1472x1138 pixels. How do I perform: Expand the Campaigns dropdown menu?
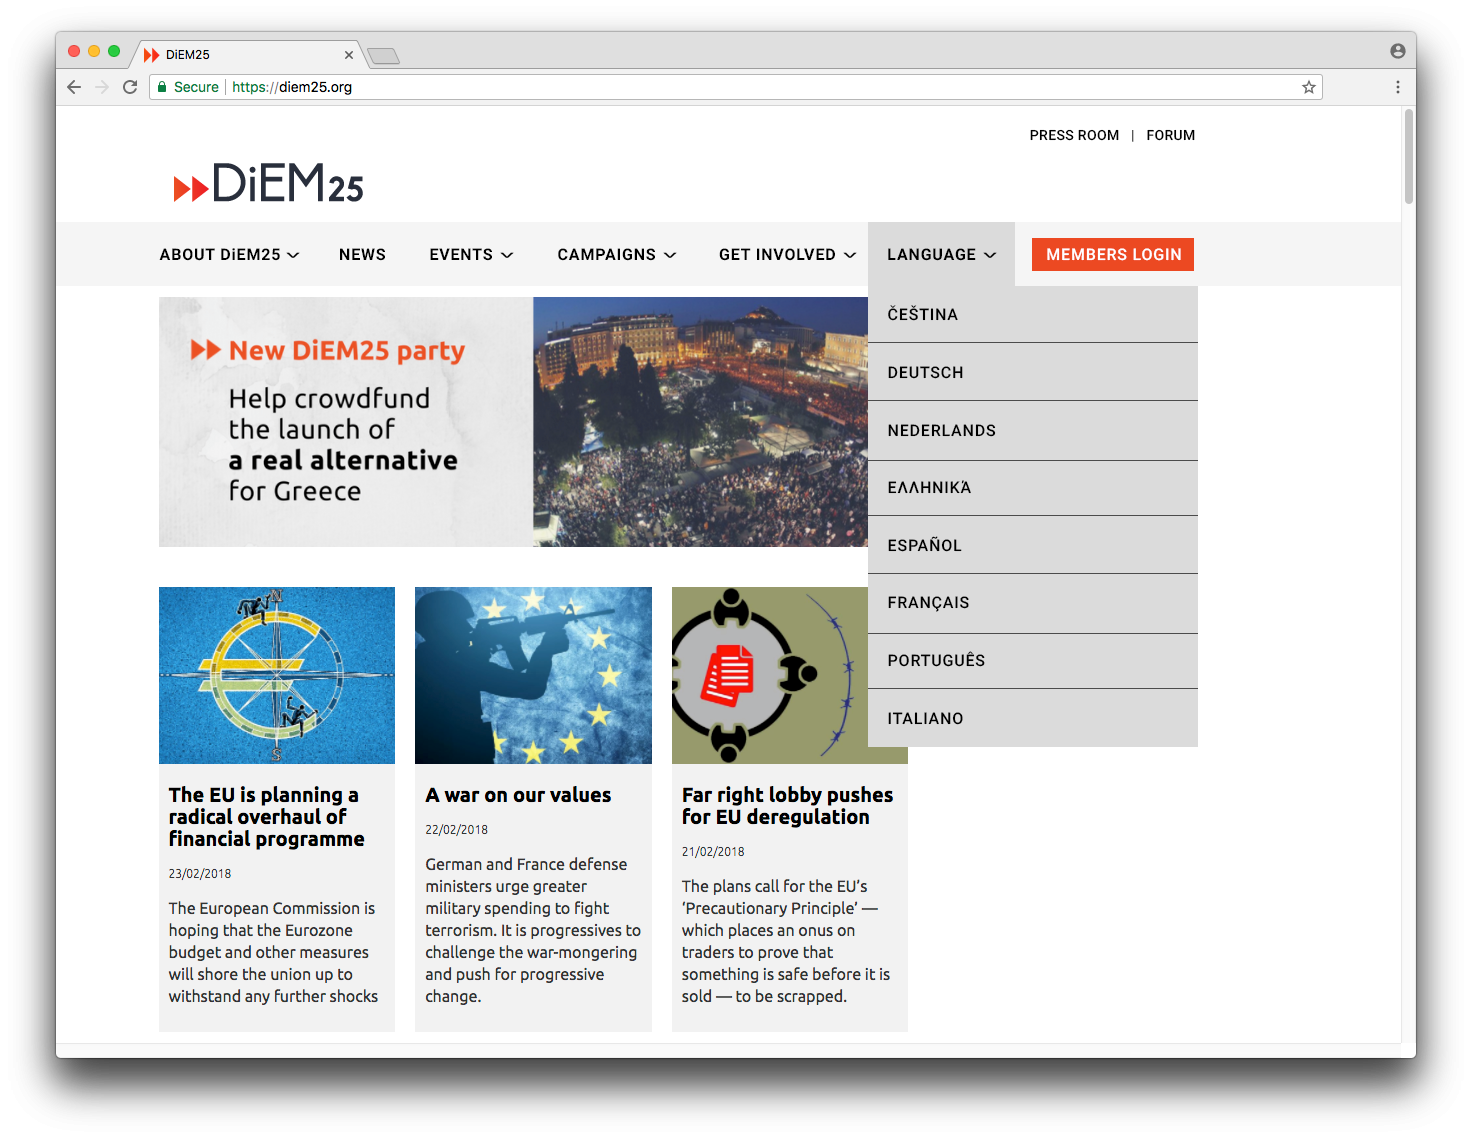click(616, 255)
